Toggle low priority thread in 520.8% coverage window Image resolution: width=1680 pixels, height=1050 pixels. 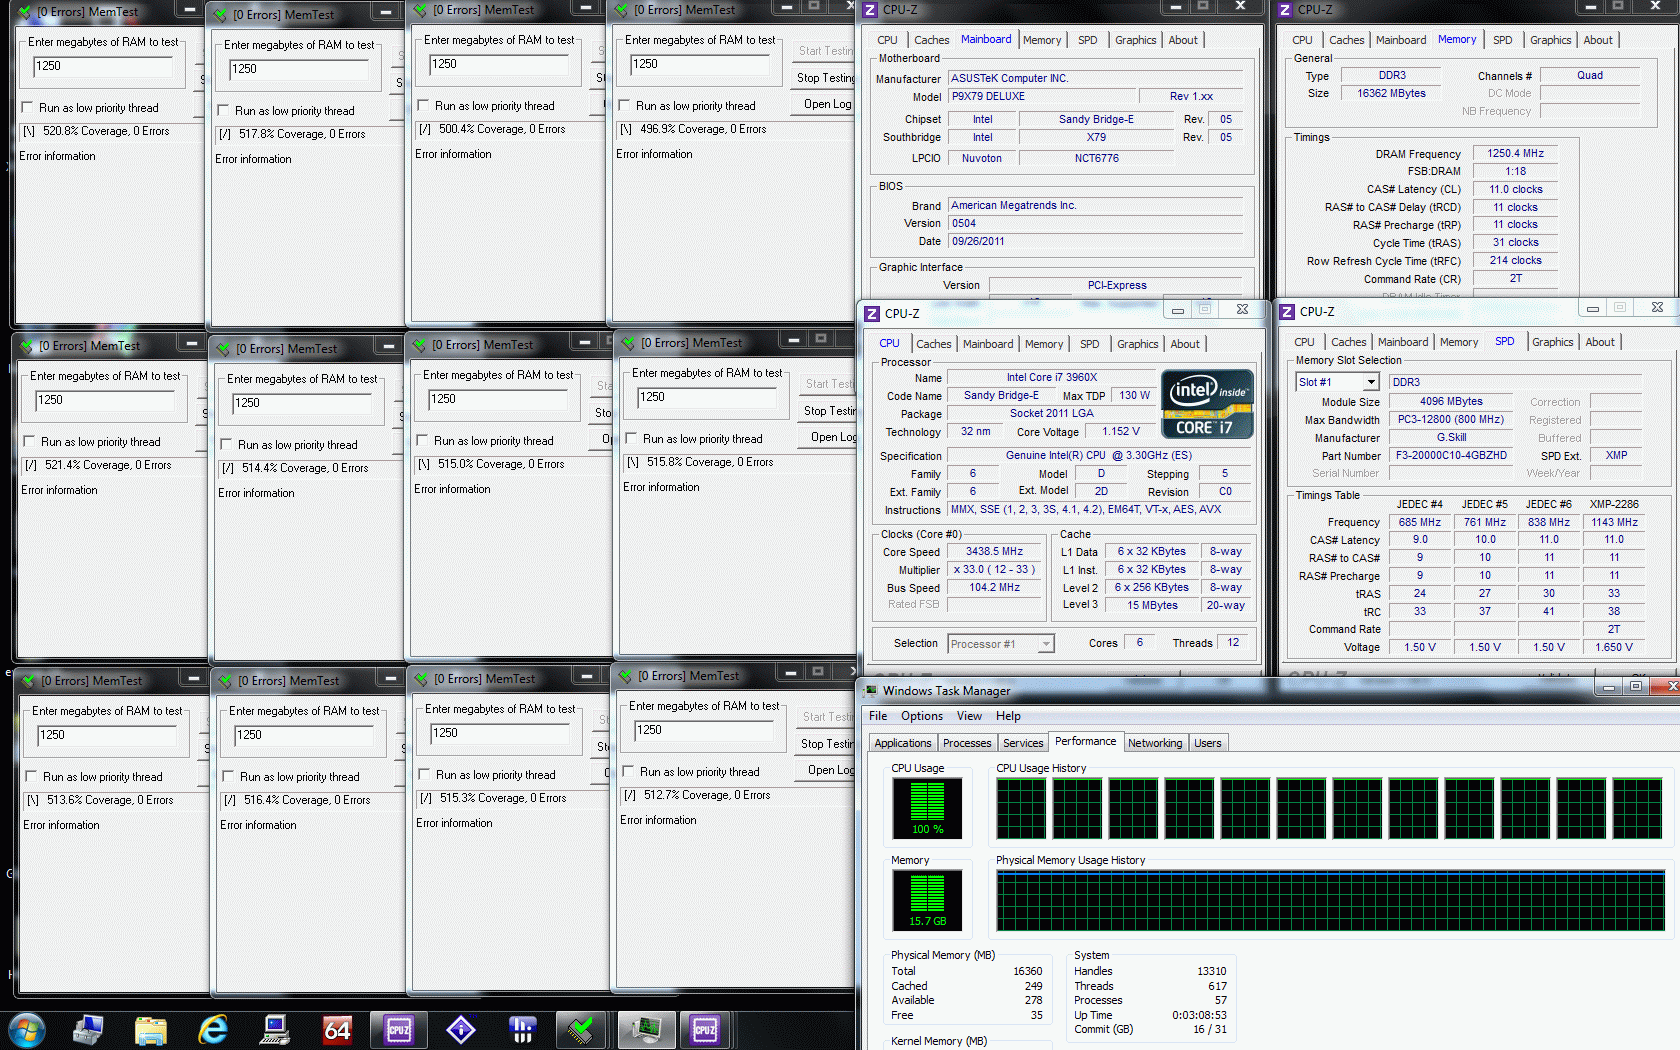pyautogui.click(x=27, y=108)
